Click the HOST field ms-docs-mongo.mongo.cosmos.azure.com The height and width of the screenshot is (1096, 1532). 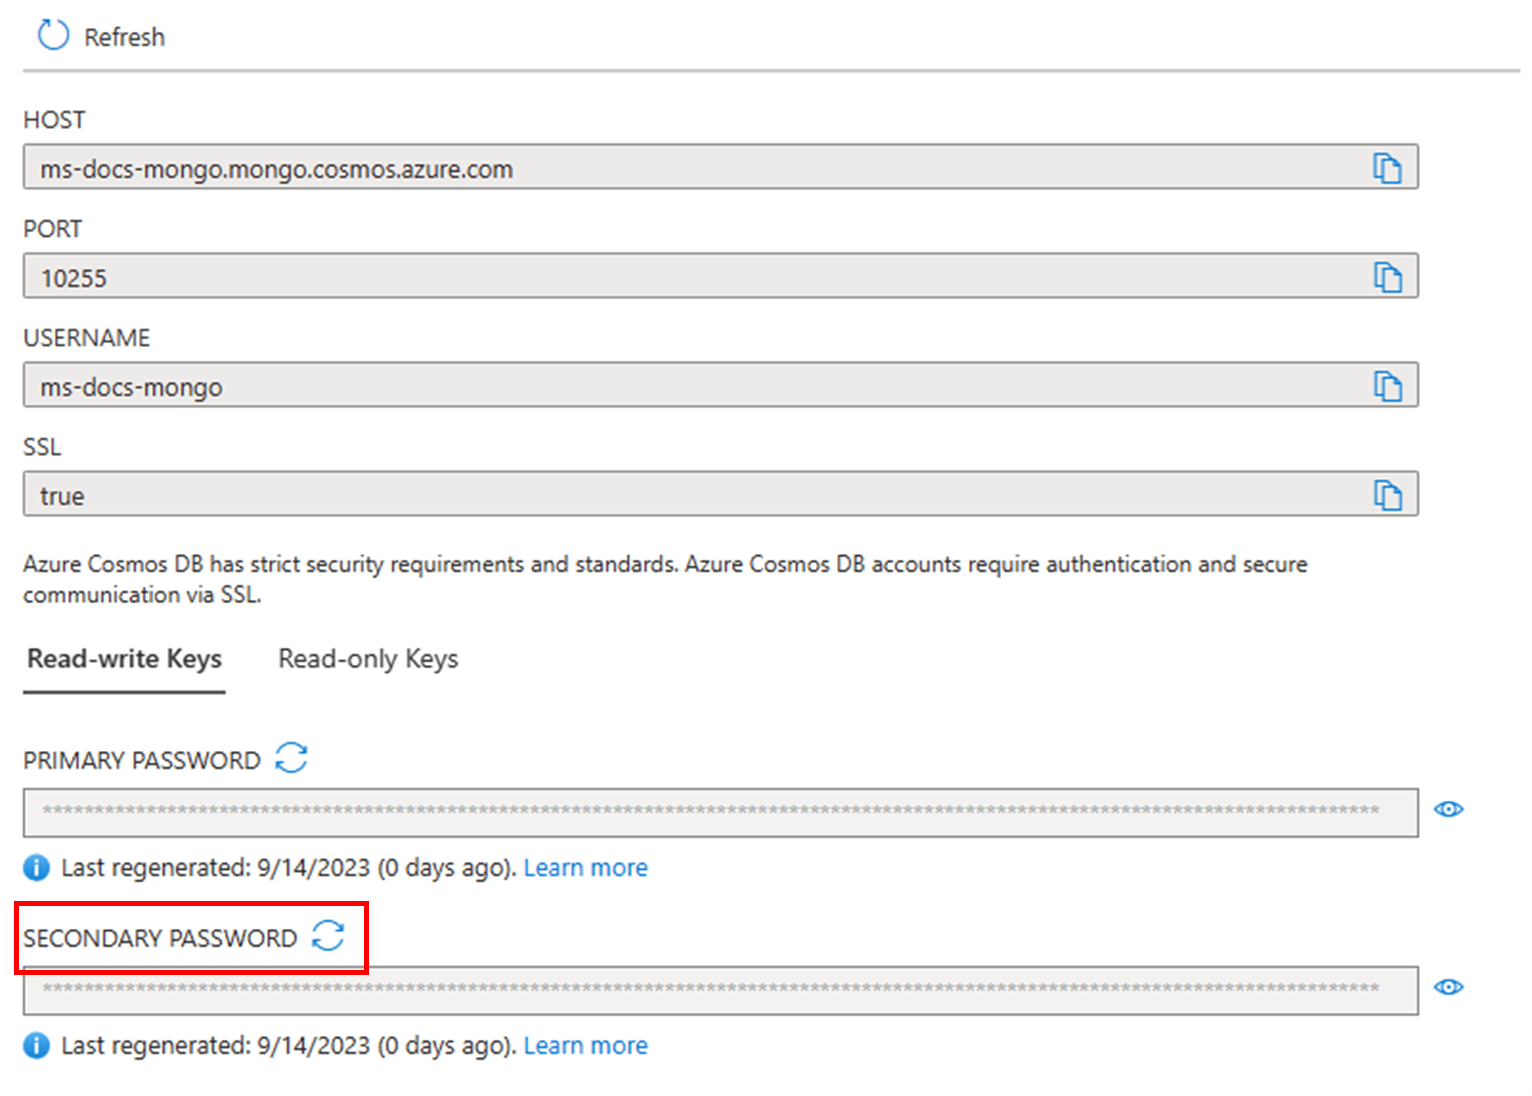(720, 167)
